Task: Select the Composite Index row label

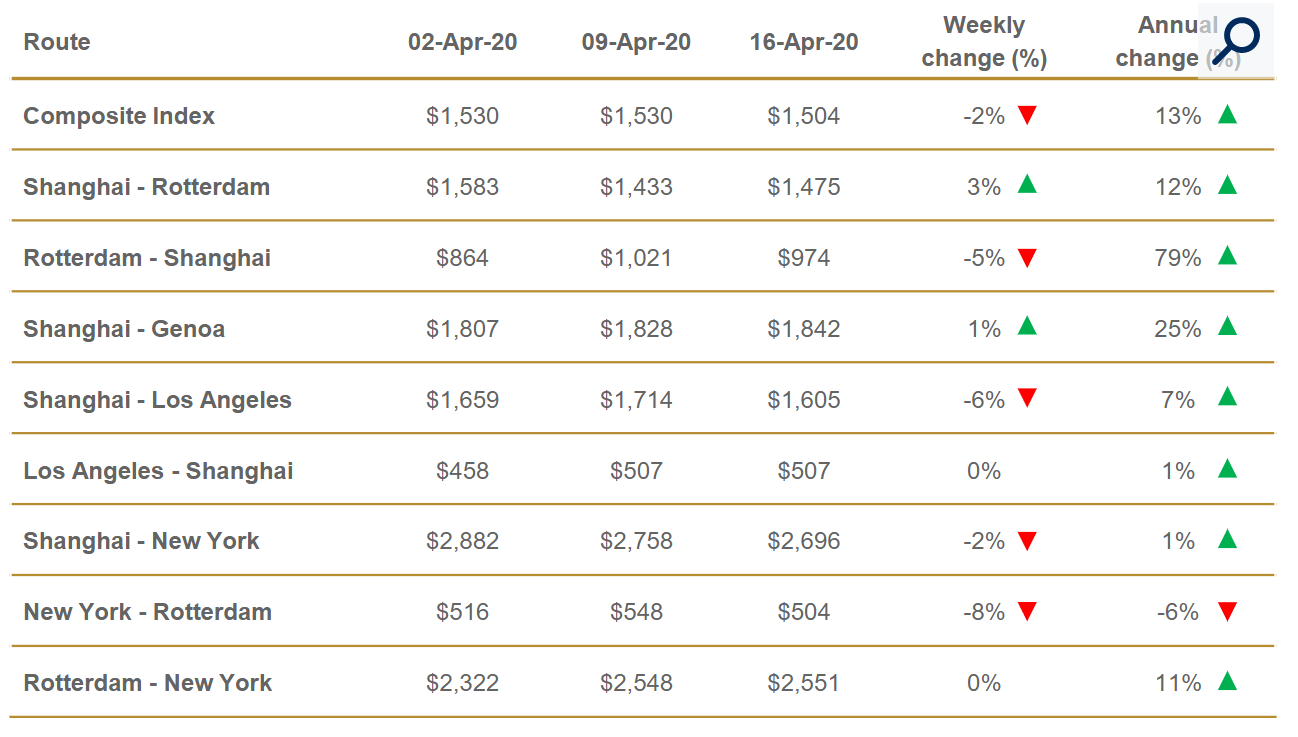Action: click(x=119, y=116)
